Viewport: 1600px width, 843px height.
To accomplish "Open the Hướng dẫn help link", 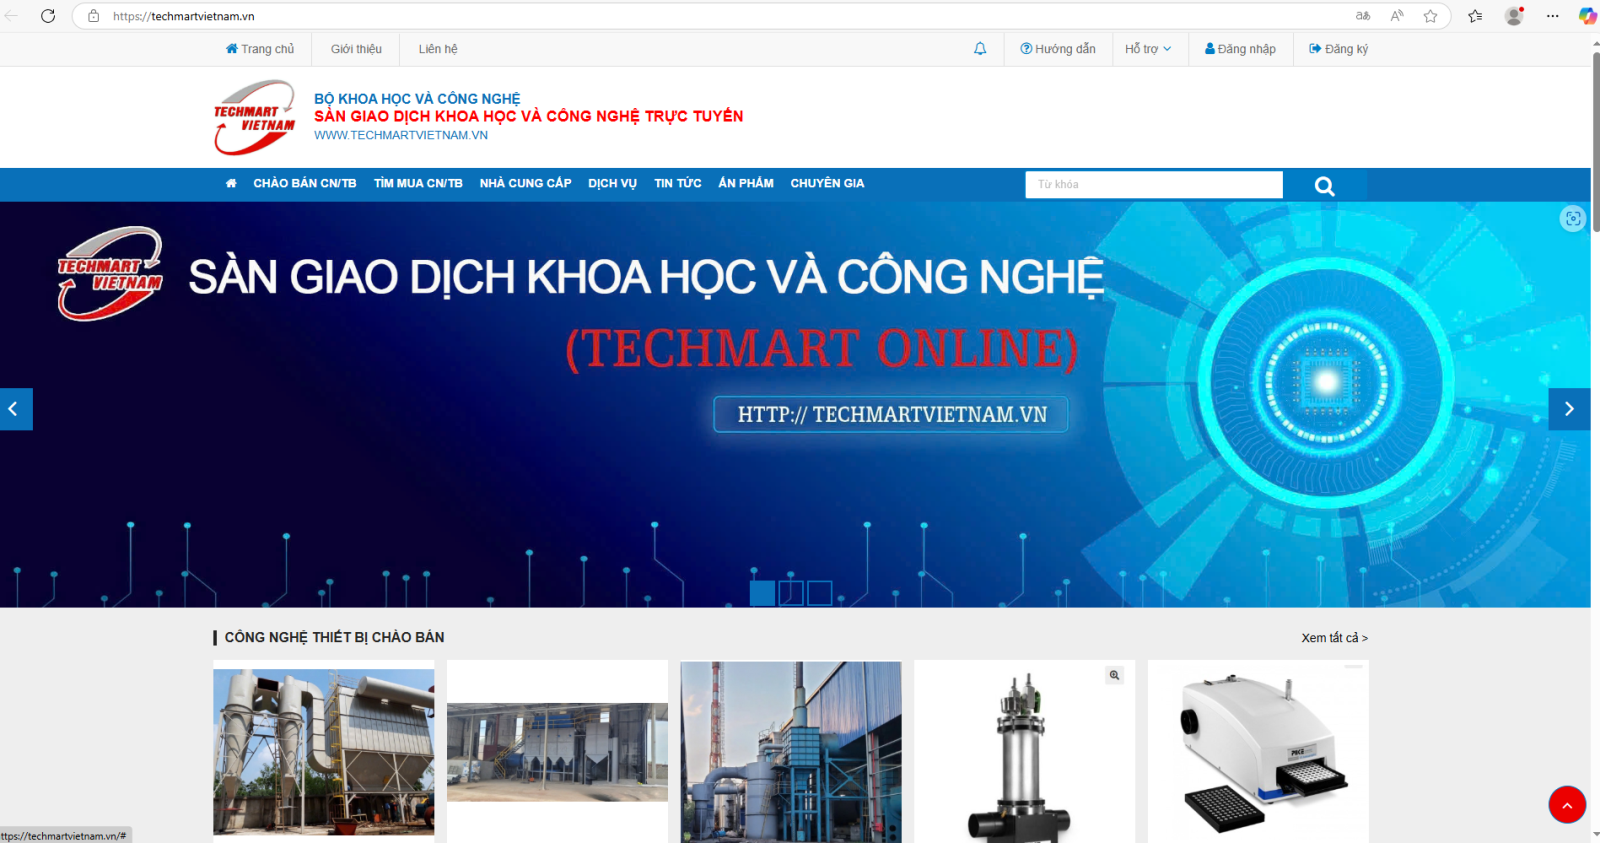I will pyautogui.click(x=1058, y=49).
